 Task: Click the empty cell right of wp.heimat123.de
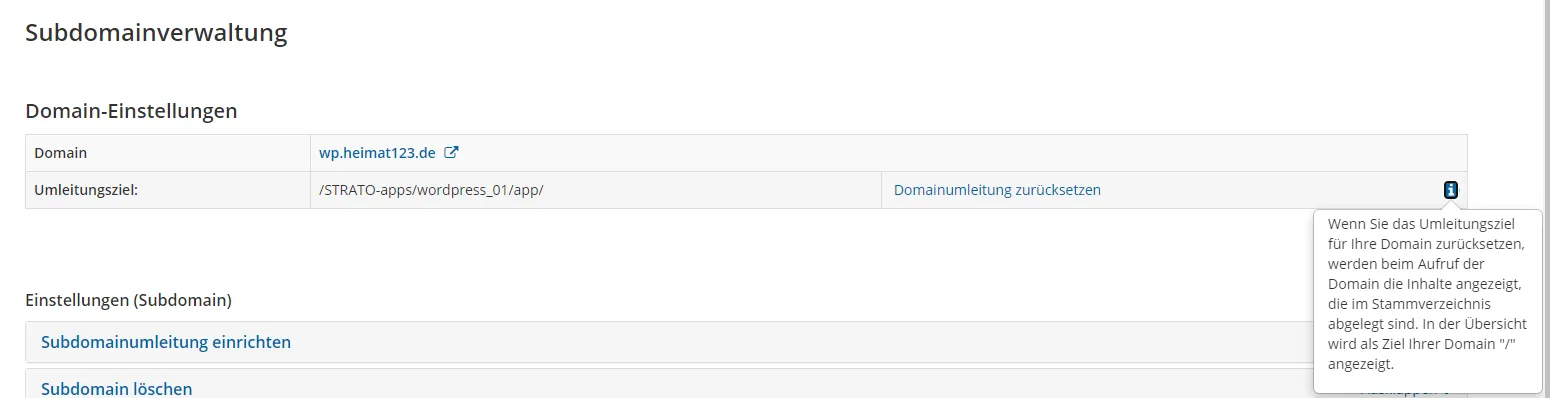pyautogui.click(x=1174, y=153)
